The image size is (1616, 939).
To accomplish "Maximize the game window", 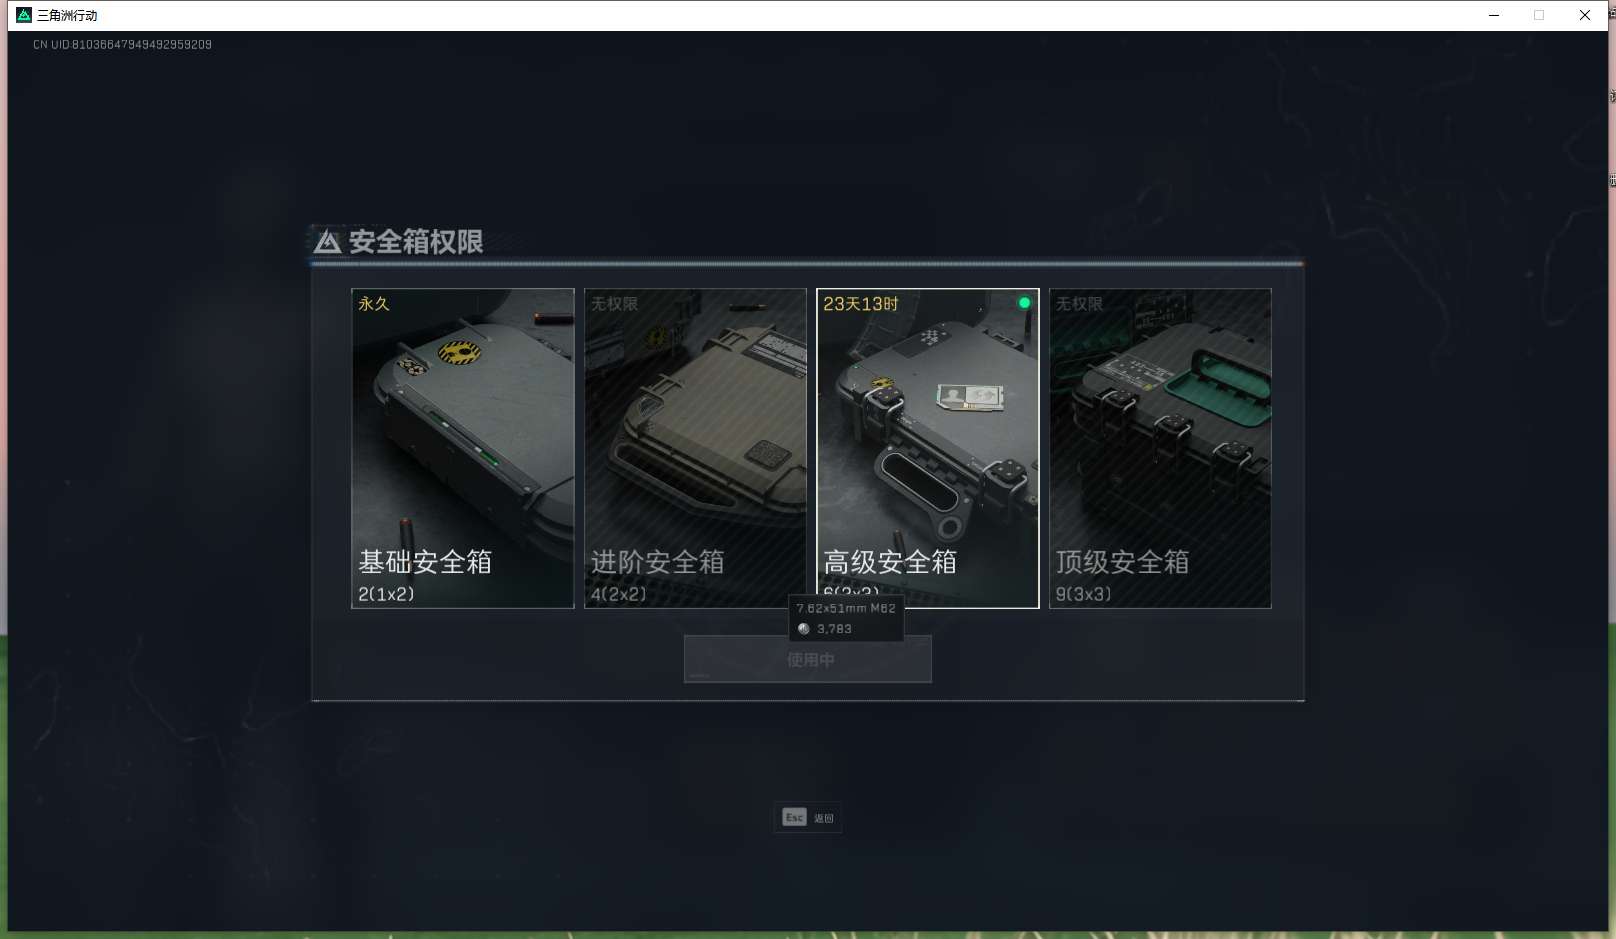I will 1539,15.
